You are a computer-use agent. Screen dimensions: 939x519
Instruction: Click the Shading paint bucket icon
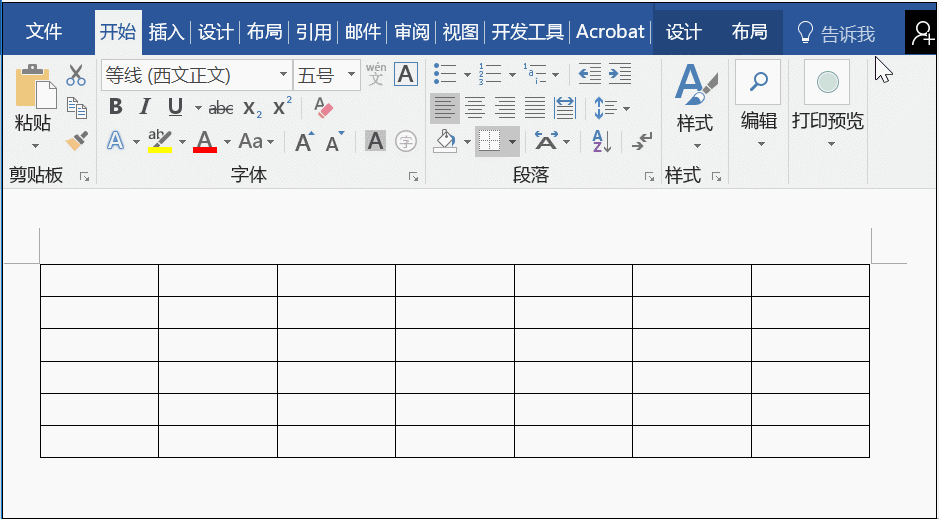pyautogui.click(x=445, y=141)
